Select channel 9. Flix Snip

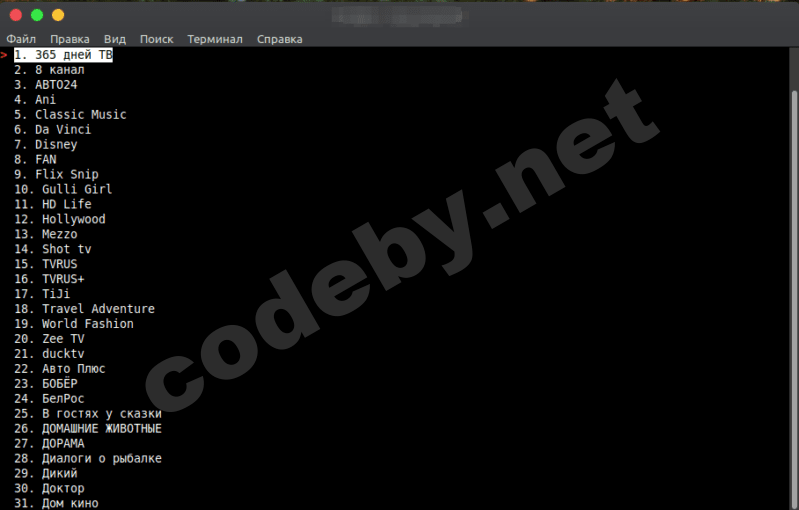point(56,174)
